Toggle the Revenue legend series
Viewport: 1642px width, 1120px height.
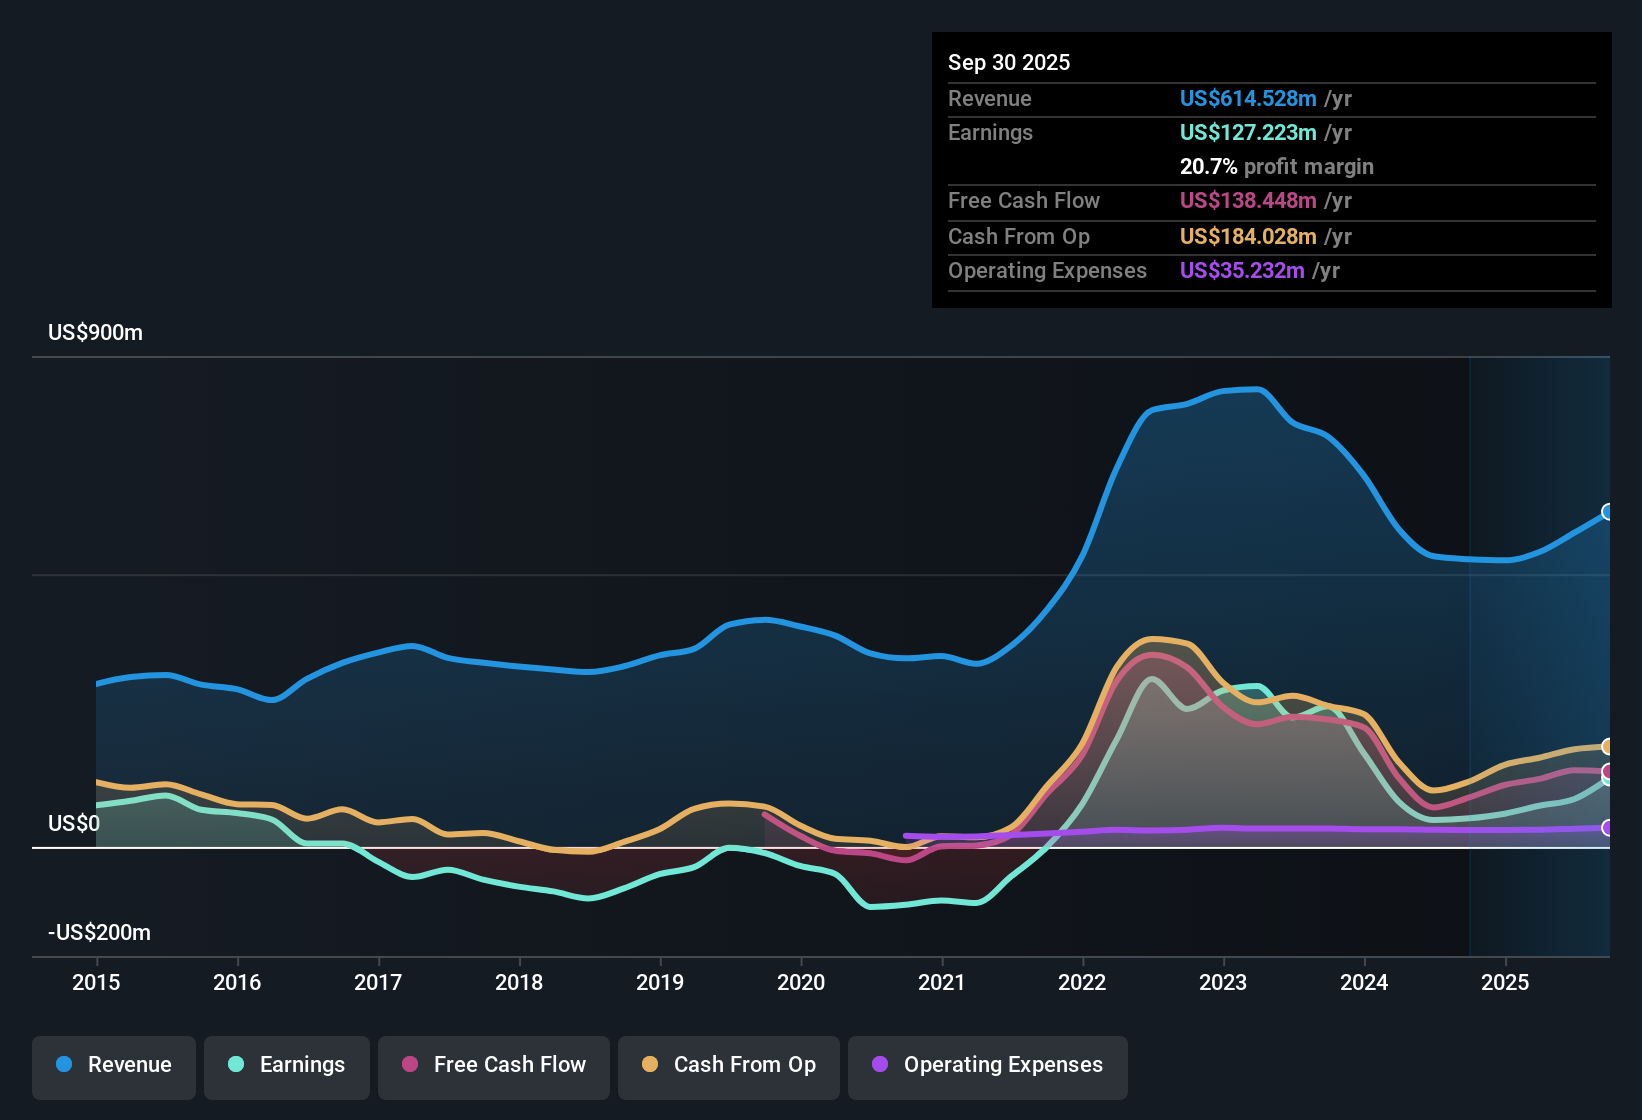coord(114,1066)
